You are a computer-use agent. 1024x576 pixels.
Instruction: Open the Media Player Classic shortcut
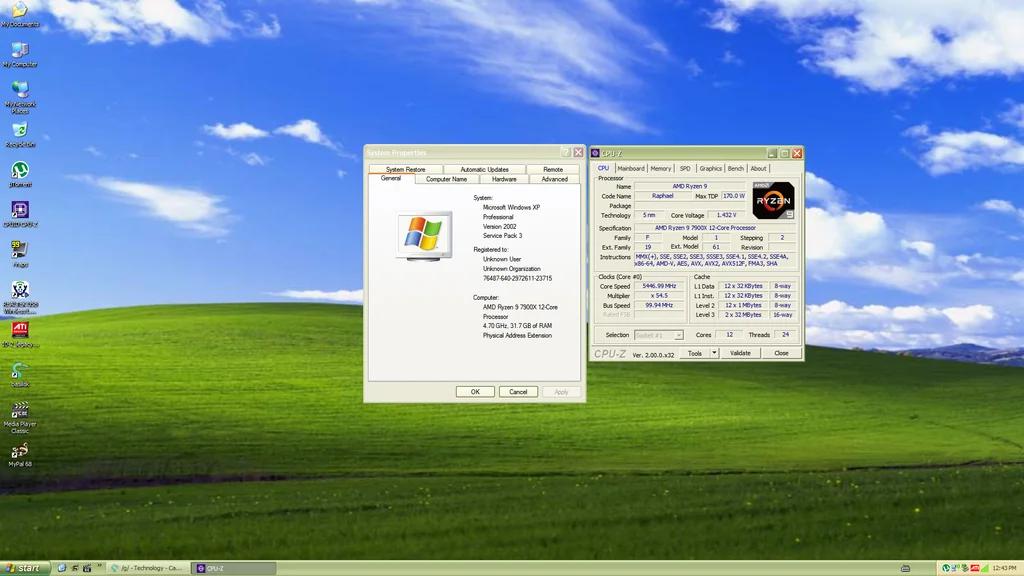coord(20,417)
